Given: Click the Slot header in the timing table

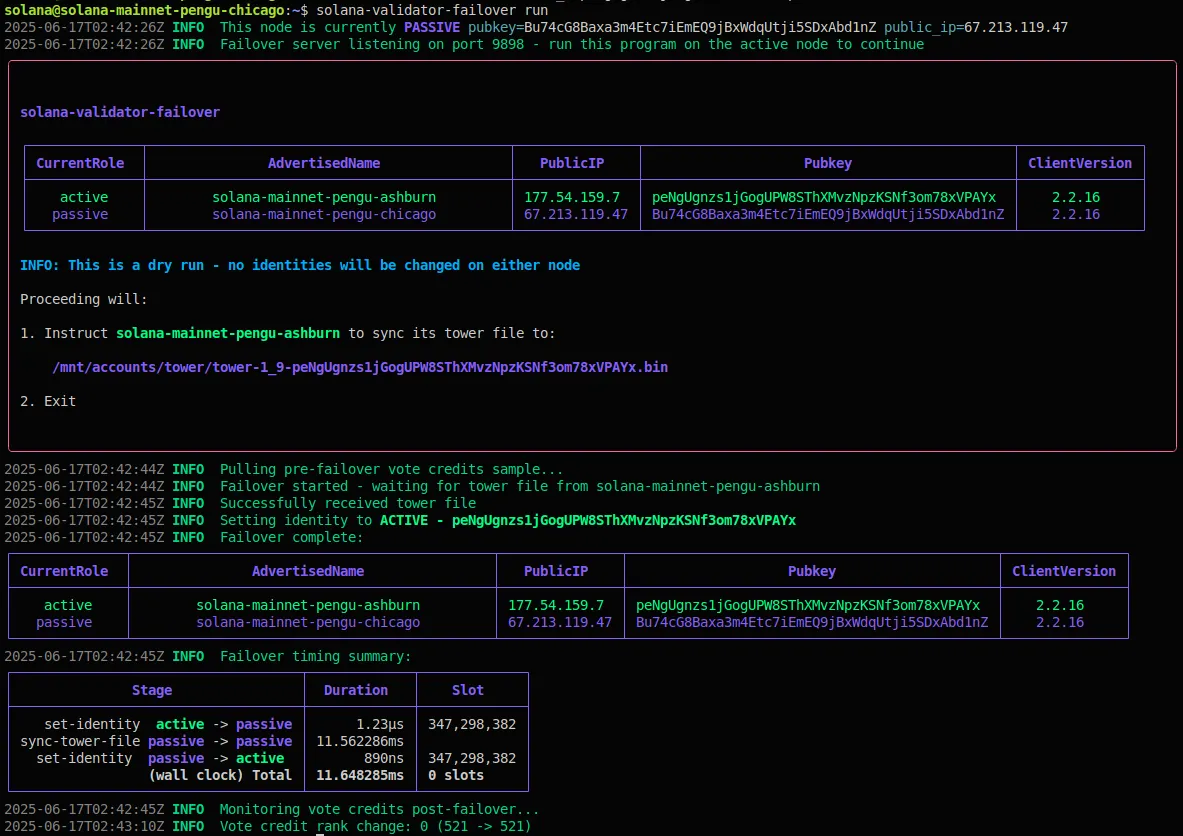Looking at the screenshot, I should coord(468,690).
